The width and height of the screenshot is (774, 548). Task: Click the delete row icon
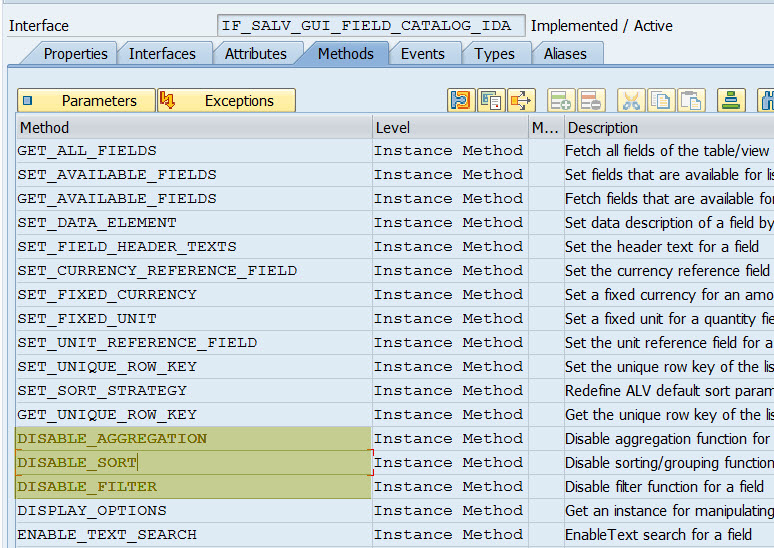point(591,101)
